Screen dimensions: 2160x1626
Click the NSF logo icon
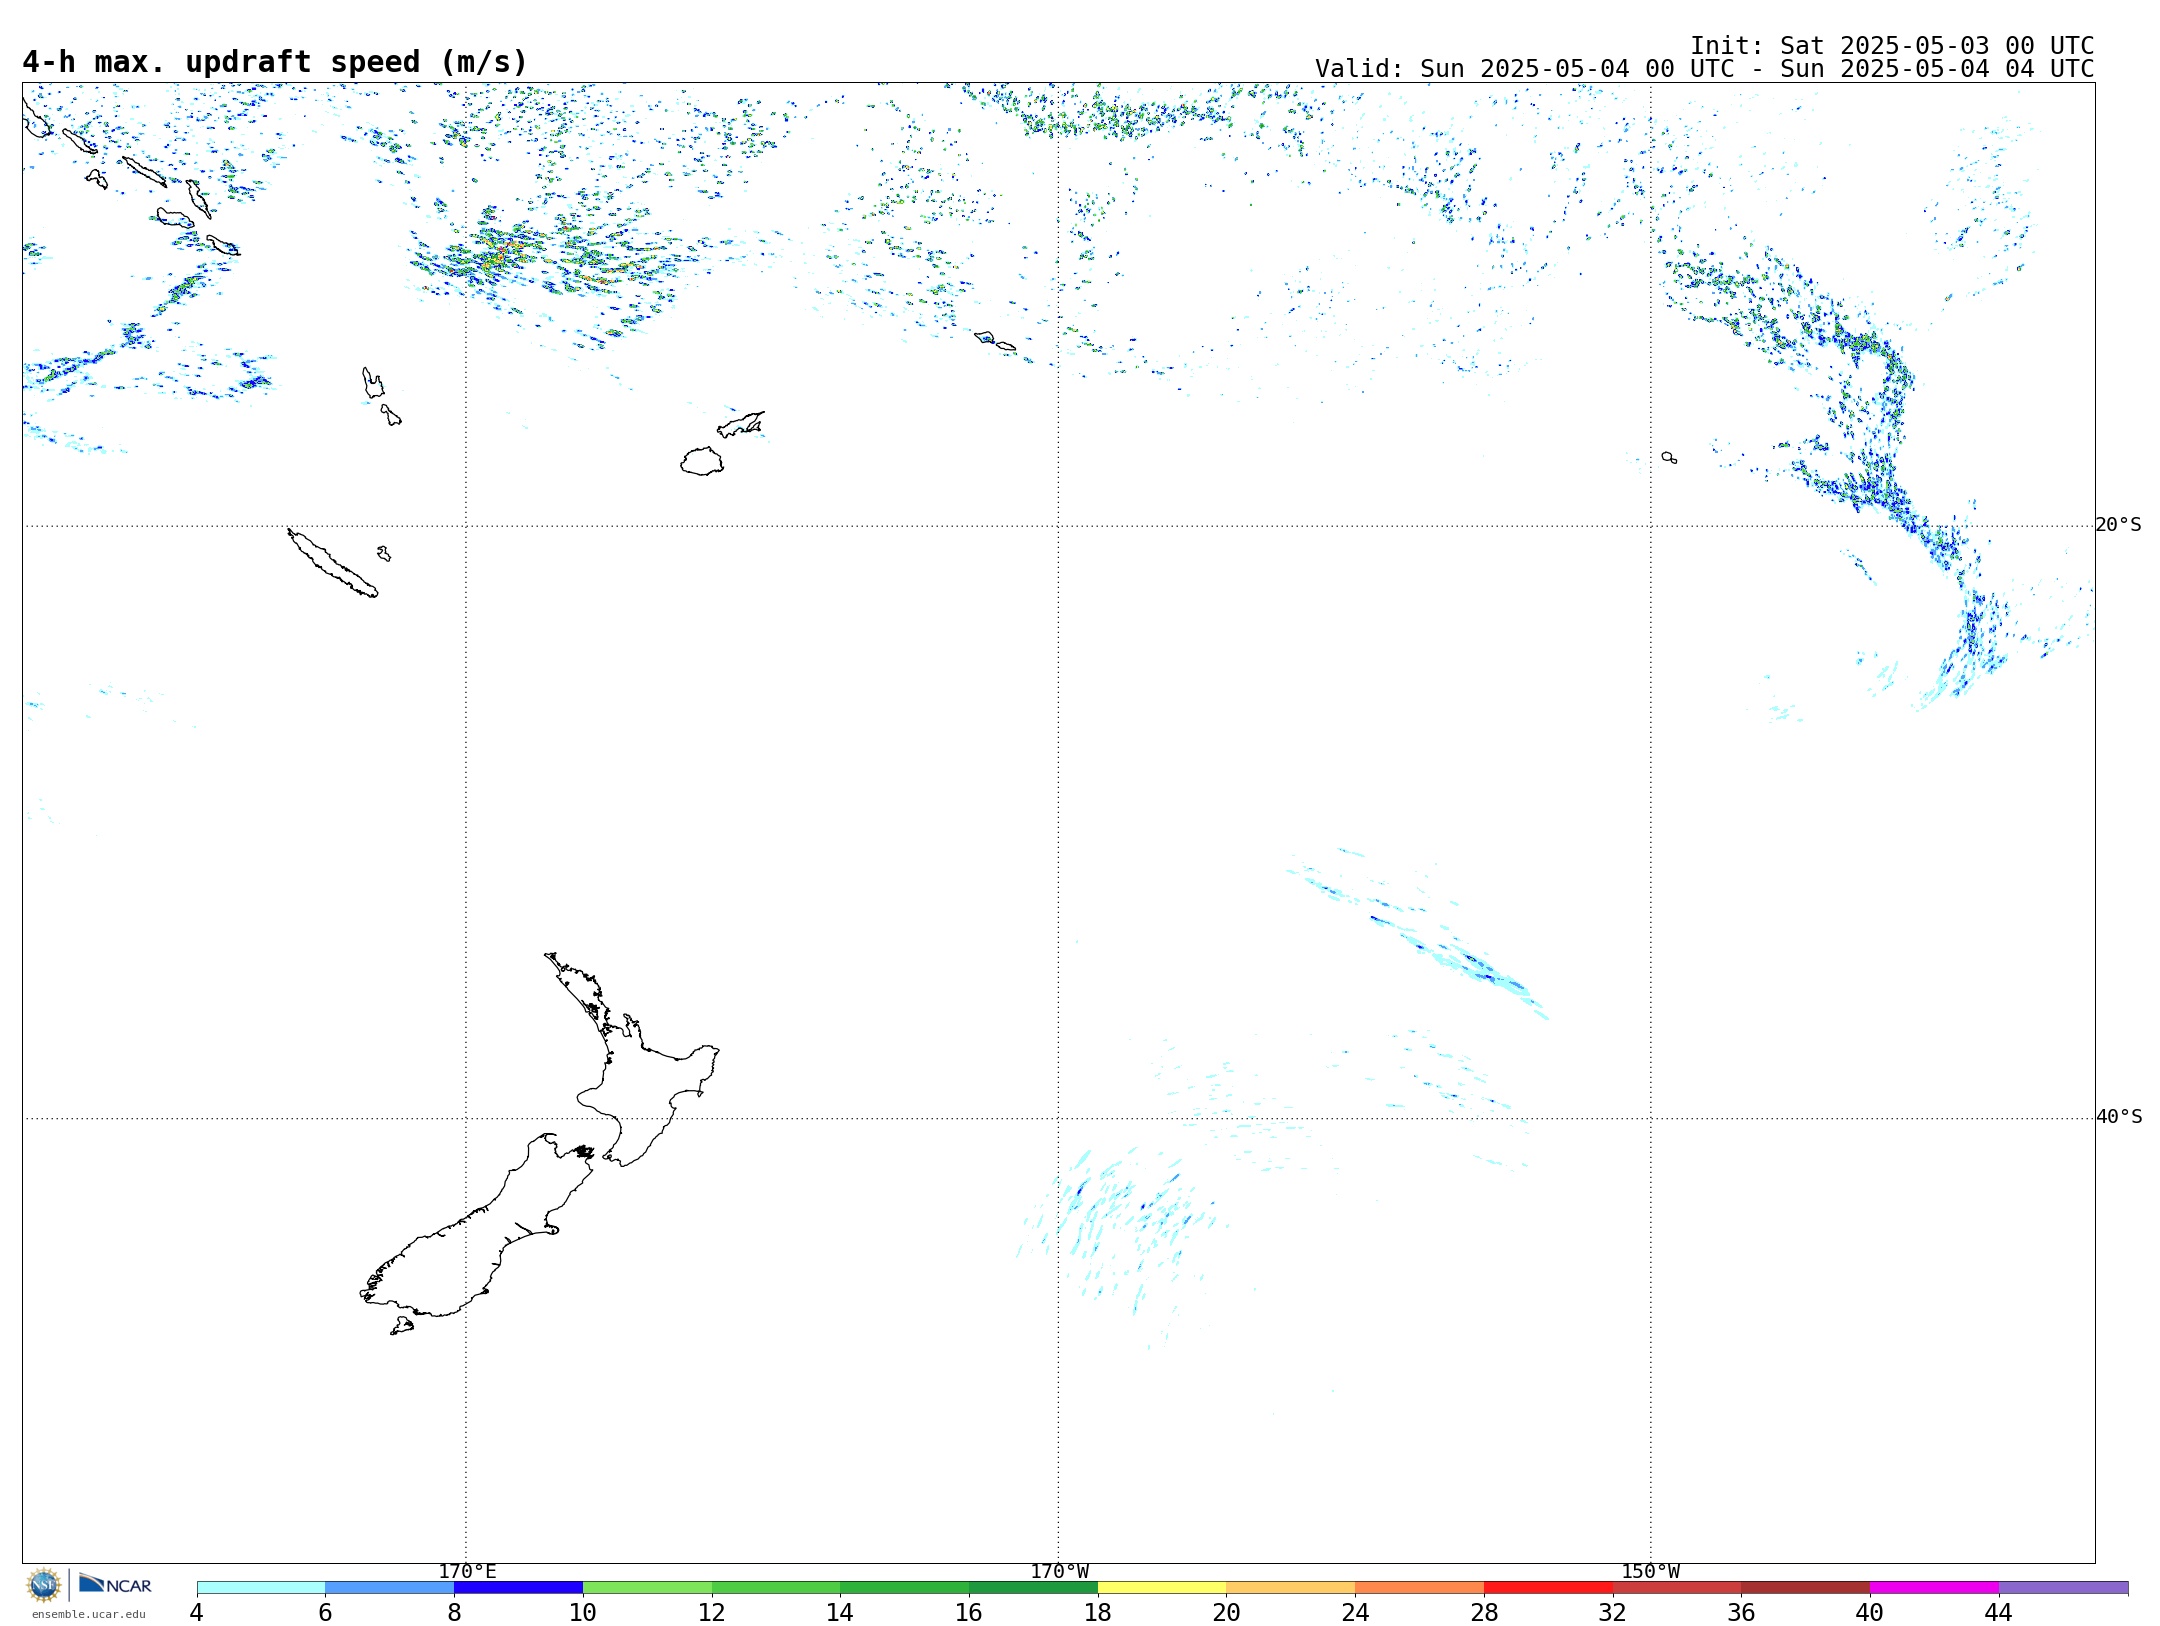click(x=44, y=1585)
